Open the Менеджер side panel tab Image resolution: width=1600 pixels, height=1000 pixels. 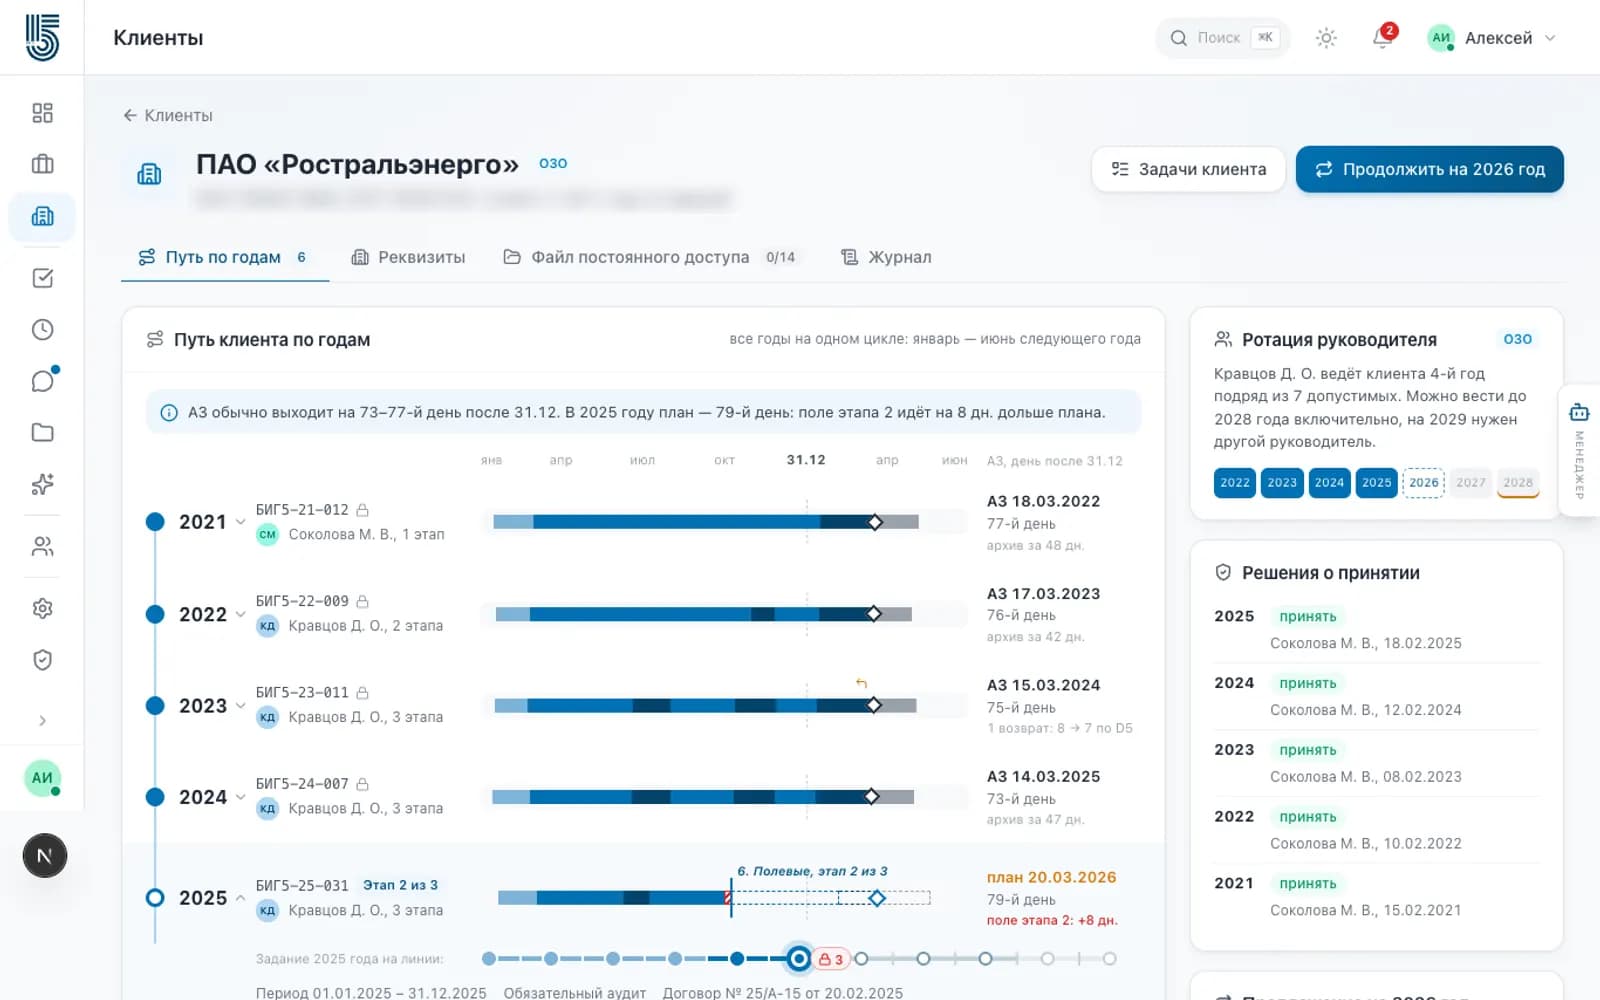coord(1579,450)
